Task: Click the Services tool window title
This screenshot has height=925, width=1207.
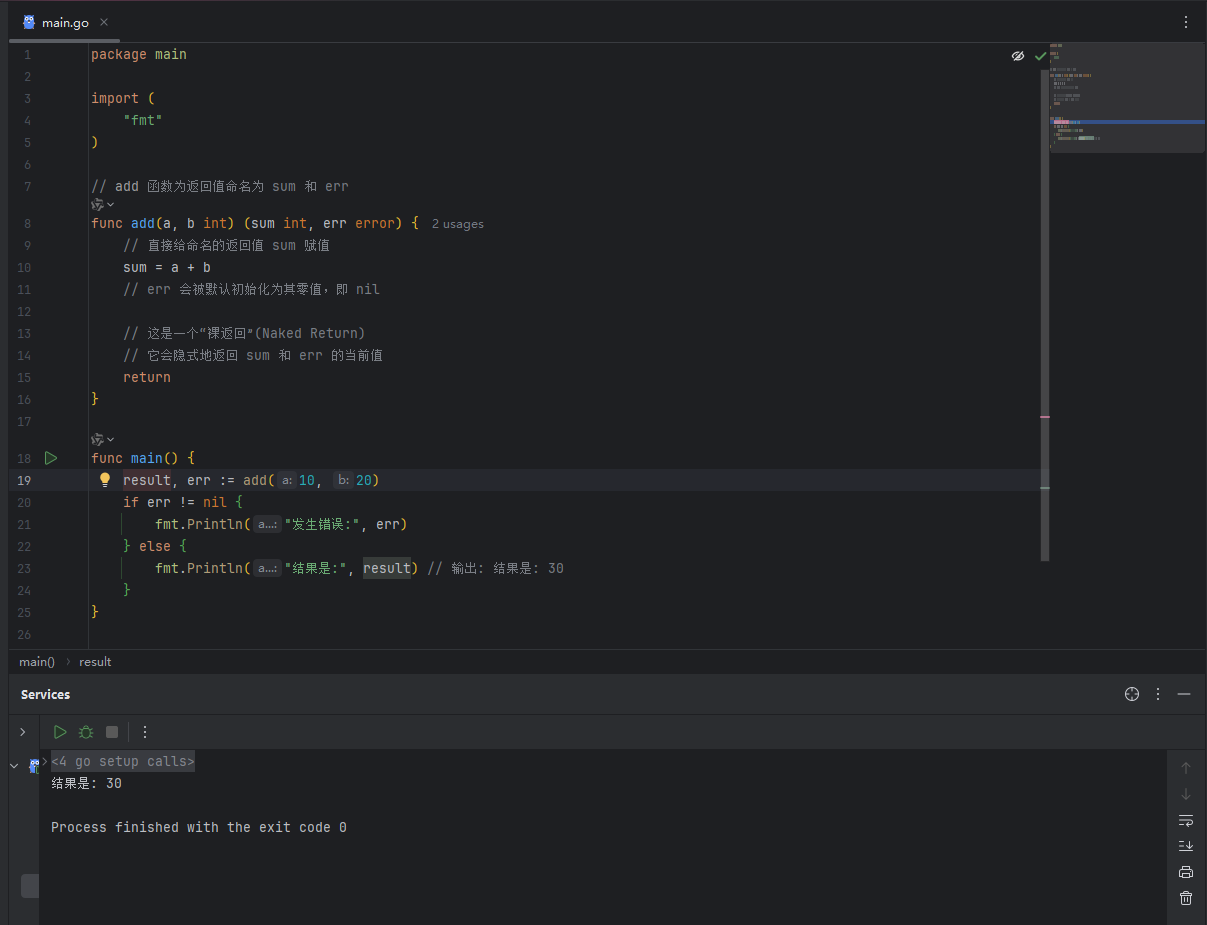Action: [45, 694]
